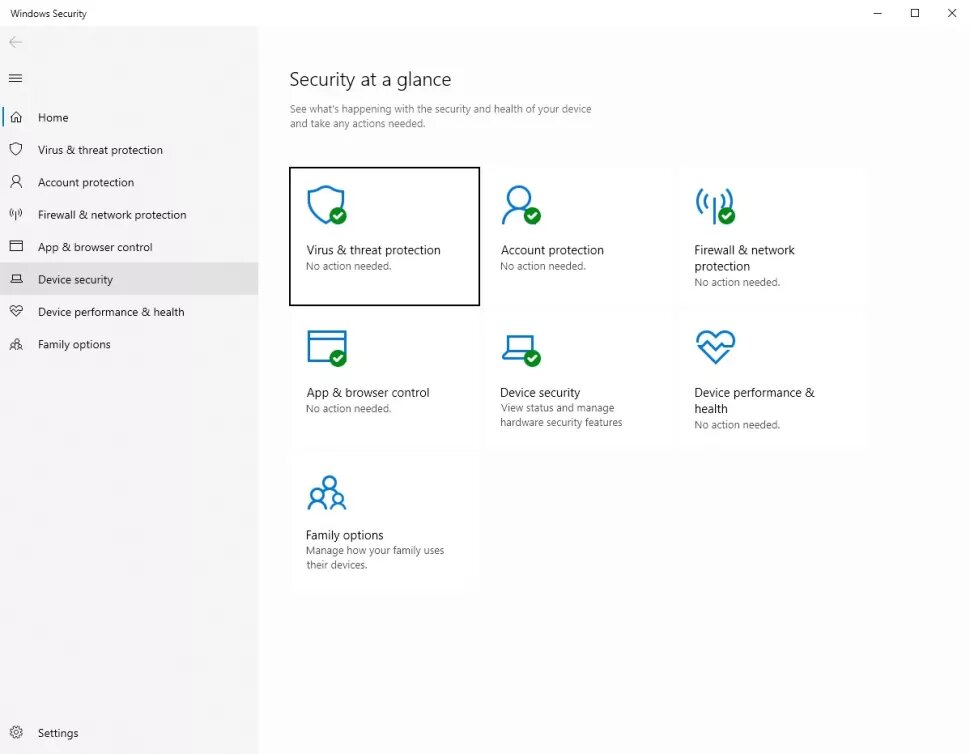Screen dimensions: 970x754
Task: Click the antenna icon in the sidebar
Action: 16,214
